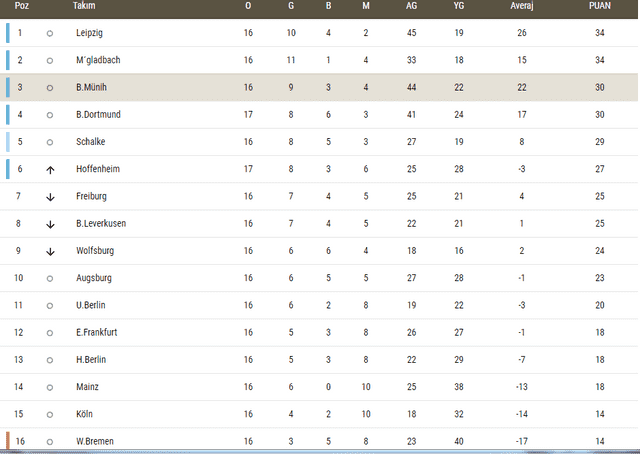This screenshot has width=640, height=454.
Task: Click the down arrow icon beside B.Leverkusen
Action: click(x=50, y=224)
